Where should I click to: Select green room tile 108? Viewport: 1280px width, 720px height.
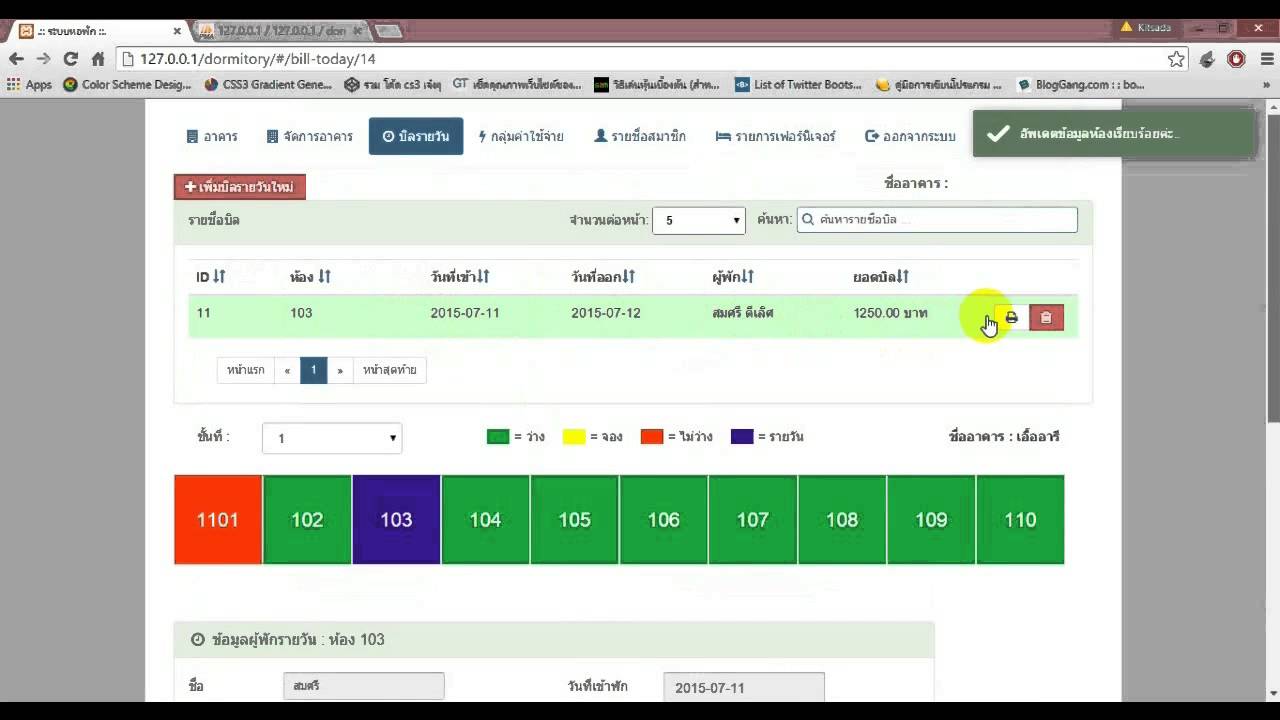coord(842,520)
